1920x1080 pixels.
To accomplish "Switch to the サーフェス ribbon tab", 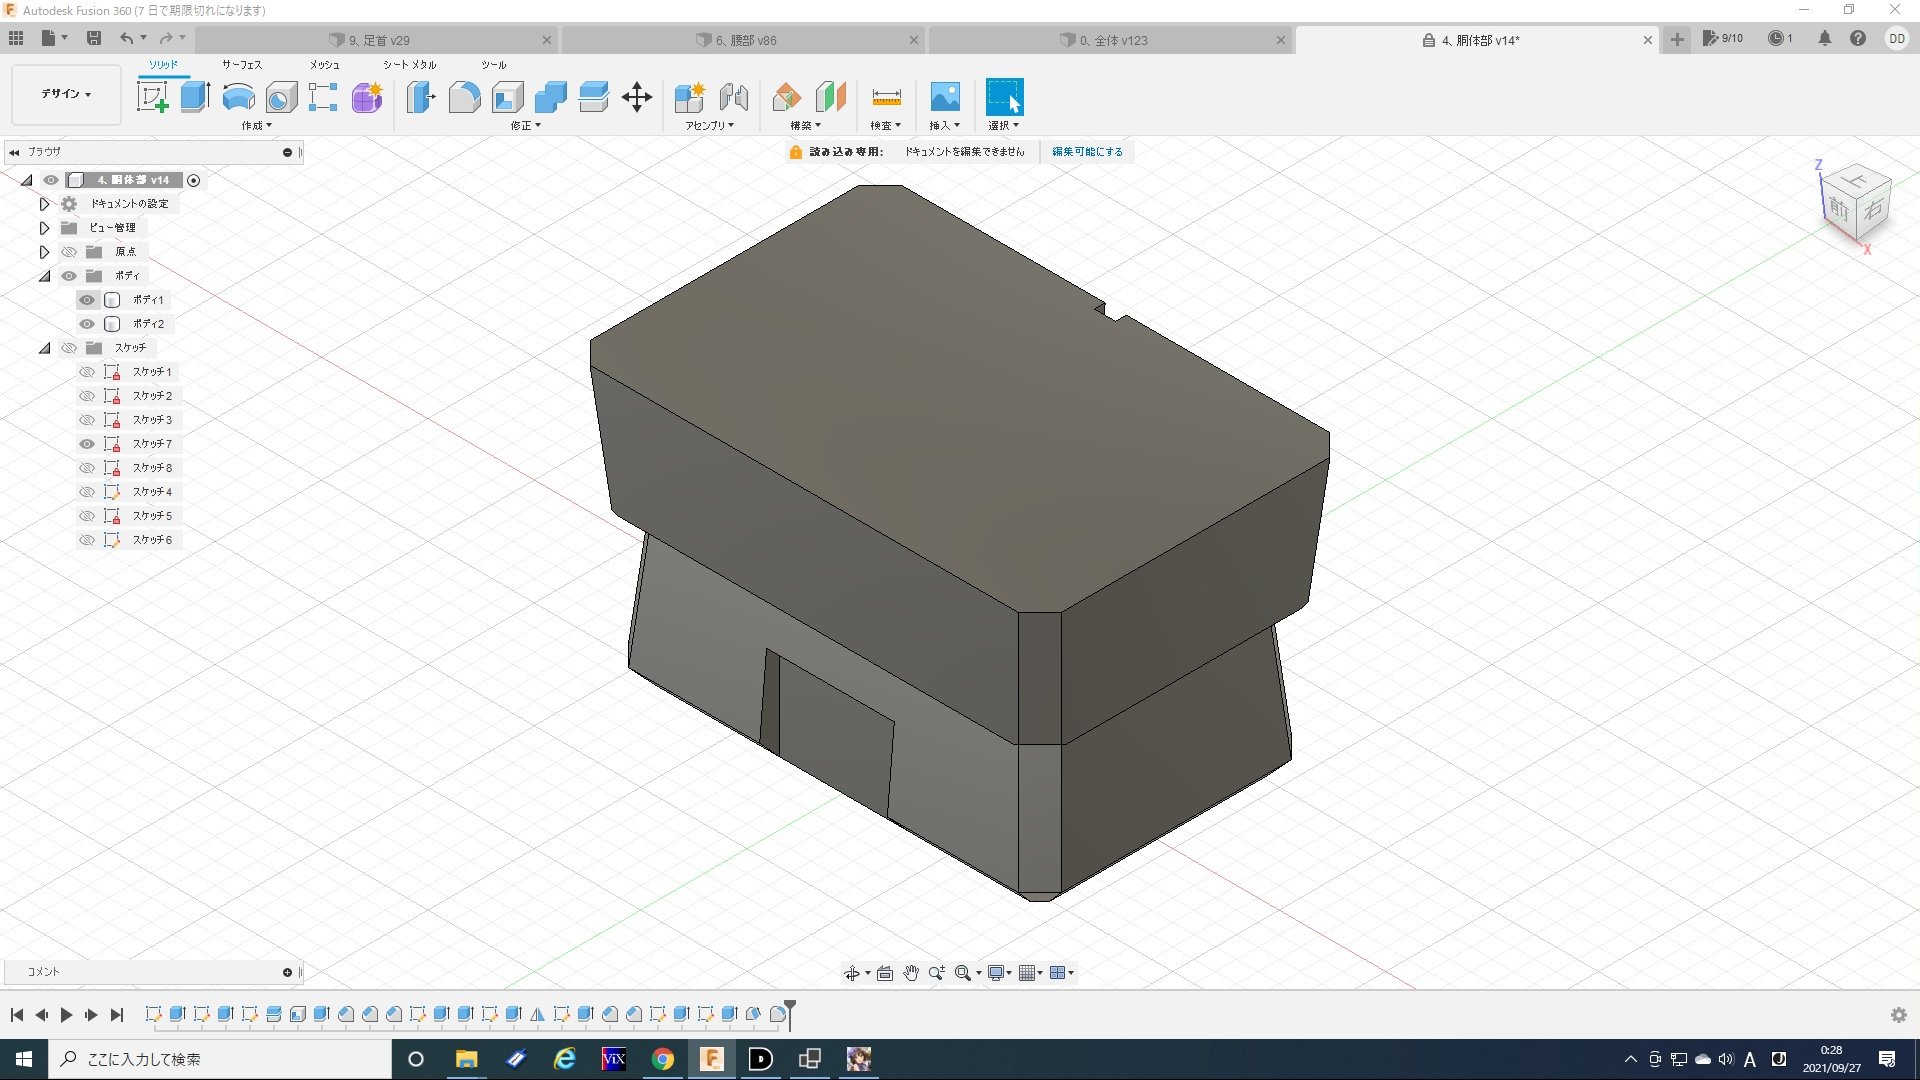I will [241, 65].
